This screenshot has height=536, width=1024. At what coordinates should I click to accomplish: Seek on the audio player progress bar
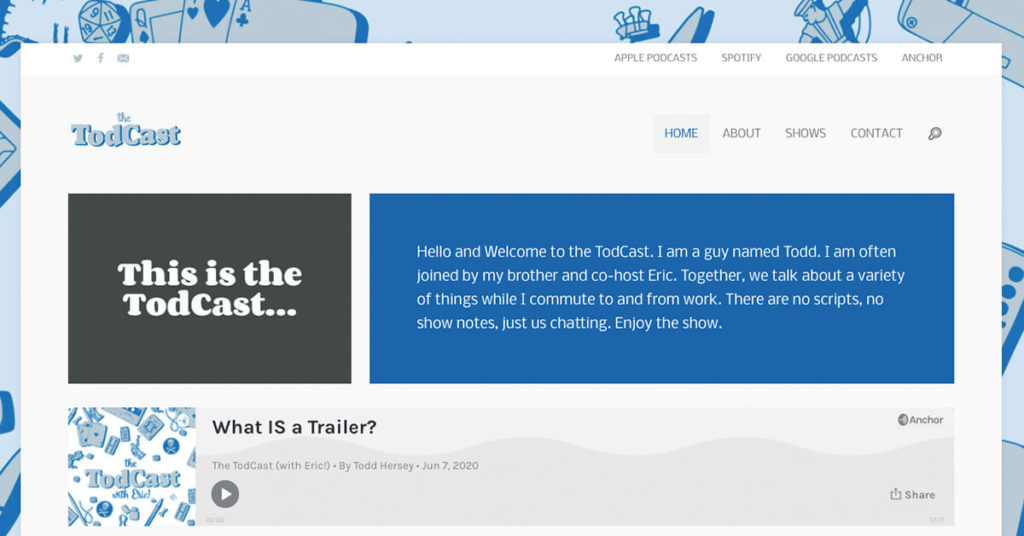click(x=575, y=519)
